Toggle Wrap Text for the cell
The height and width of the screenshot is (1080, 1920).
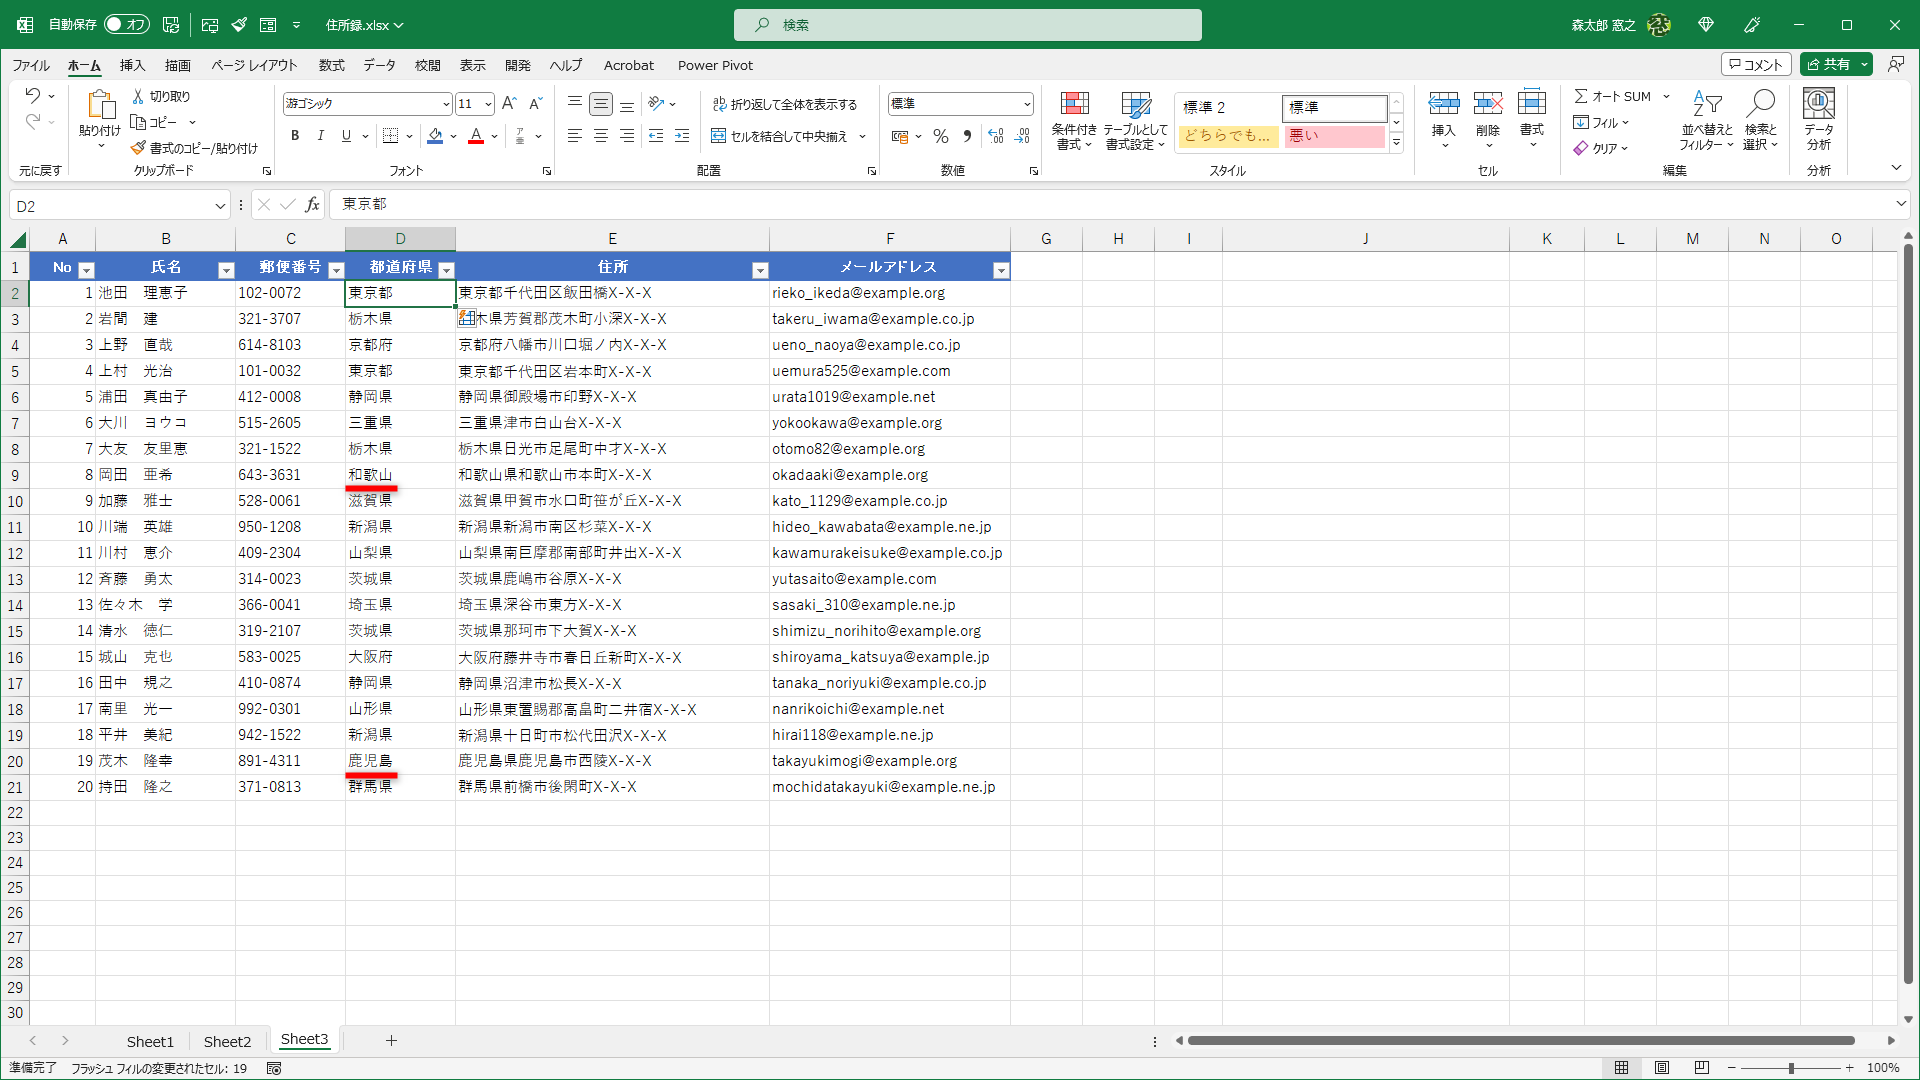click(x=785, y=104)
